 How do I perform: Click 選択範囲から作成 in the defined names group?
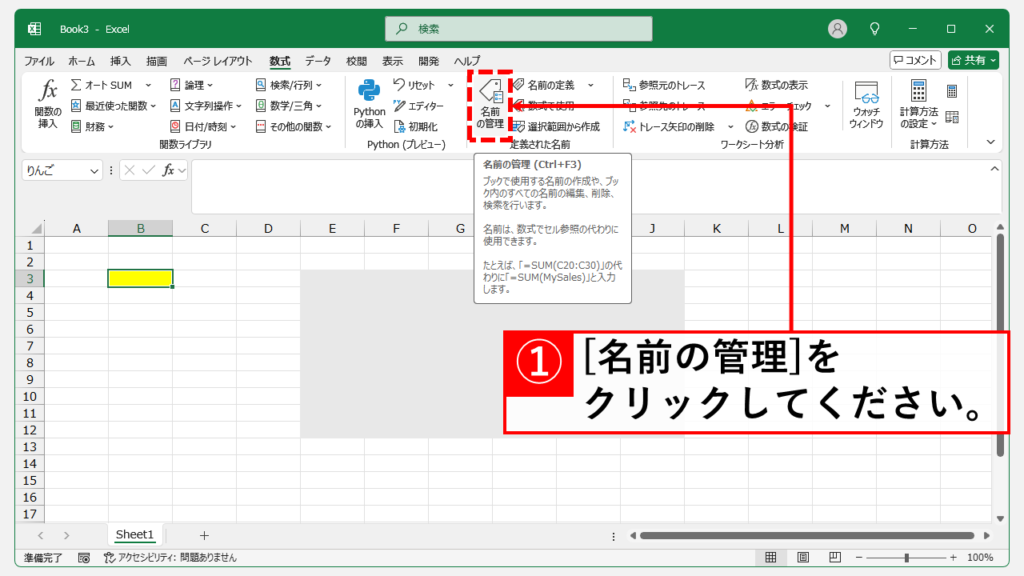tap(555, 127)
